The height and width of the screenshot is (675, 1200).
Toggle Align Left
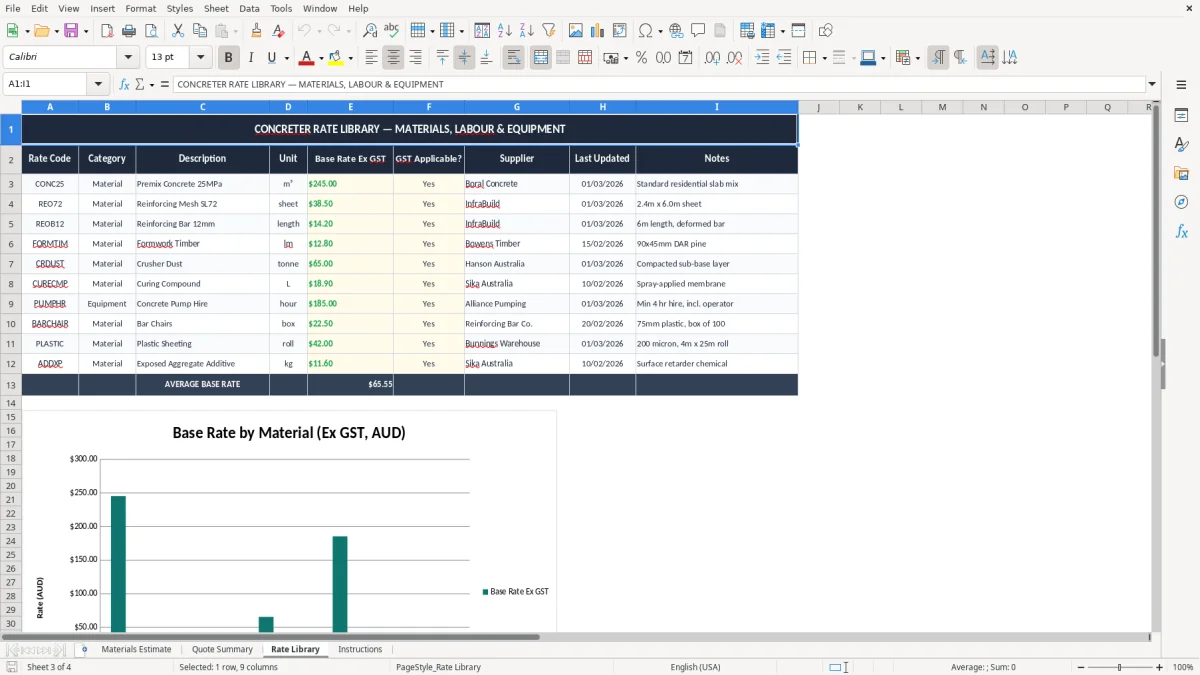[371, 58]
